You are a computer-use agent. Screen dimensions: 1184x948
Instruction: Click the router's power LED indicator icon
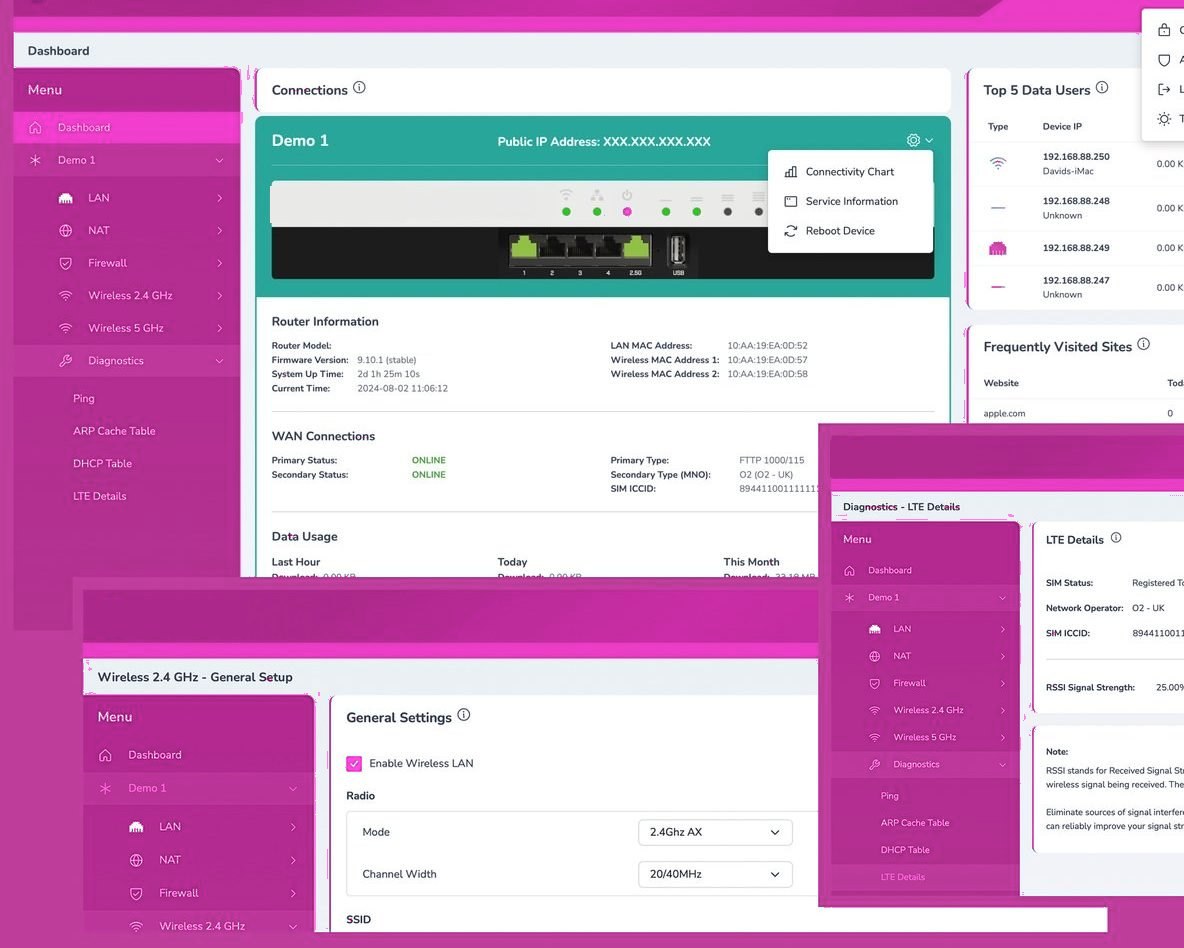(x=627, y=195)
